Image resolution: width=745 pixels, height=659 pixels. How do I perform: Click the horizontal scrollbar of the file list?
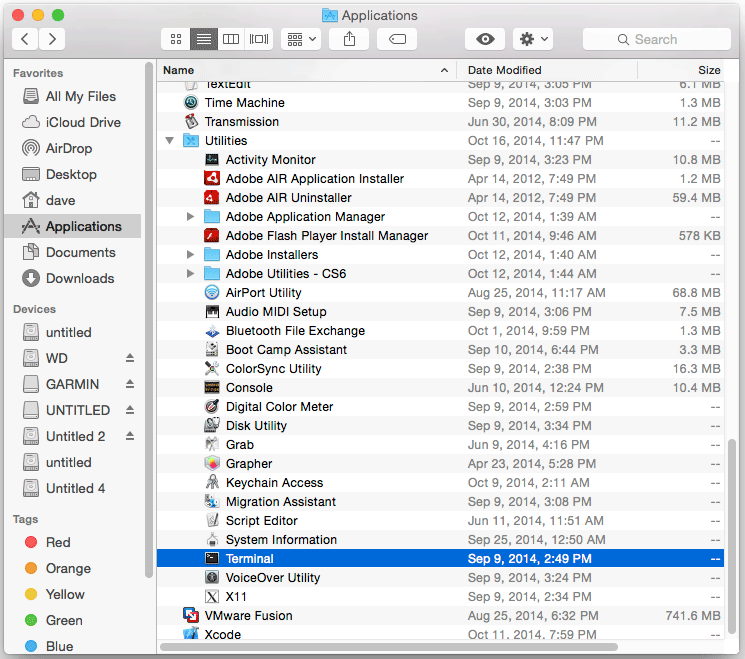pos(389,647)
